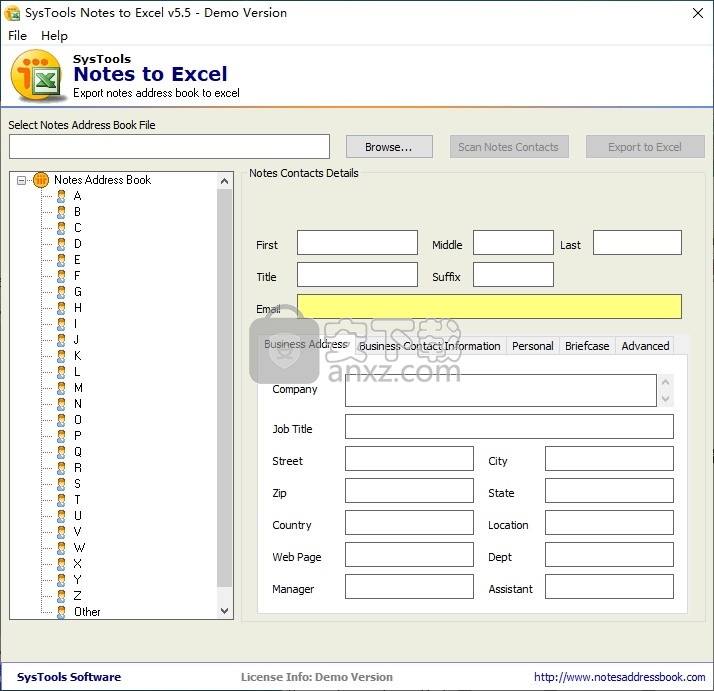The image size is (714, 691).
Task: Click the First name input field
Action: tap(357, 242)
